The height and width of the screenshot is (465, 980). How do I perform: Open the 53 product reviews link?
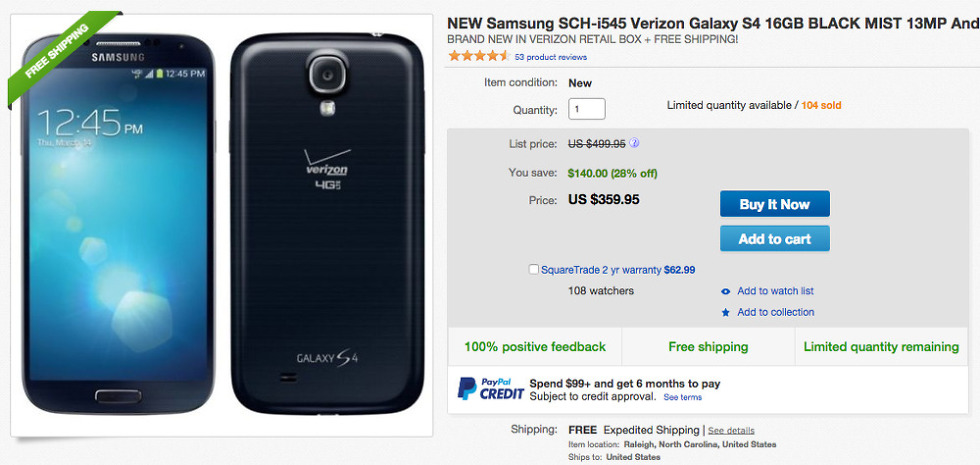(551, 57)
